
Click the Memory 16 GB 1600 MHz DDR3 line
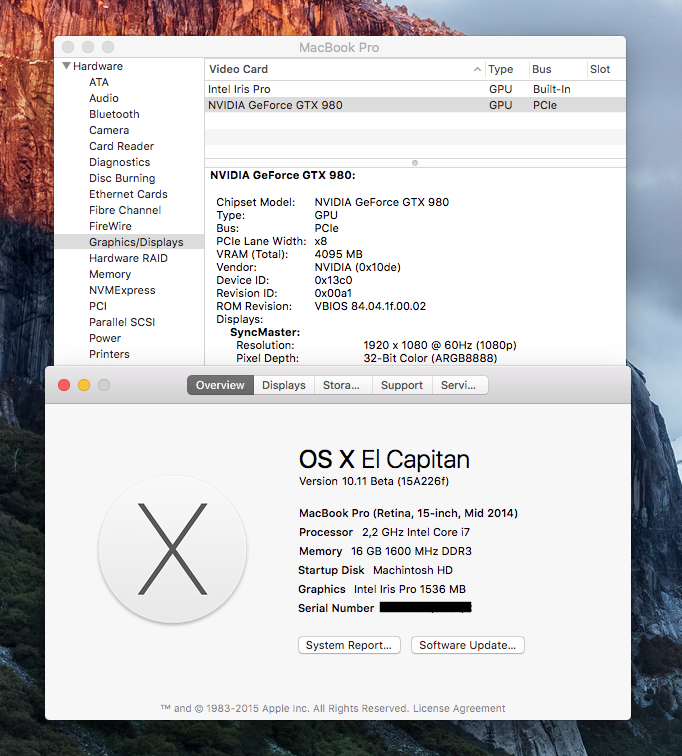point(385,551)
